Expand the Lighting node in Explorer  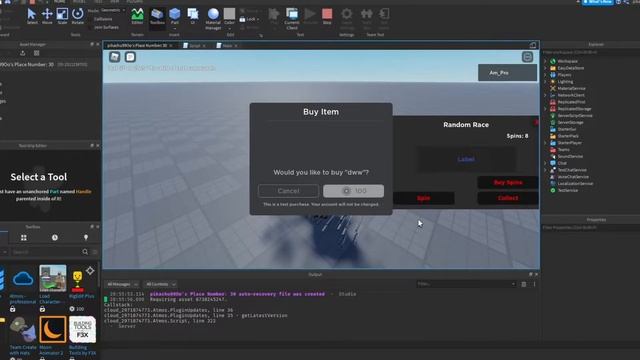[x=545, y=82]
